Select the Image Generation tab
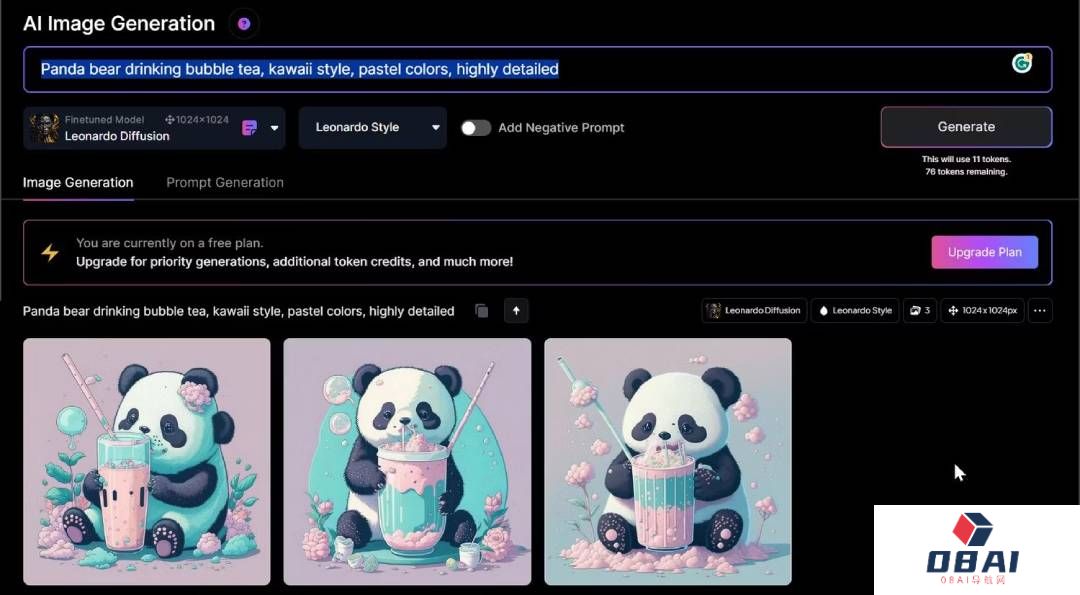Screen dimensions: 1080x595 [77, 182]
